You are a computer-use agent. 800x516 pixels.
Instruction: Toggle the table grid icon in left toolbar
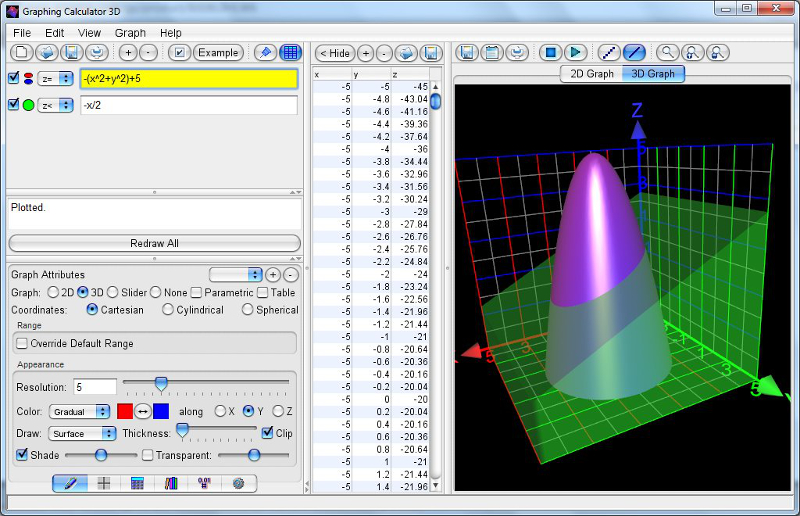click(290, 53)
